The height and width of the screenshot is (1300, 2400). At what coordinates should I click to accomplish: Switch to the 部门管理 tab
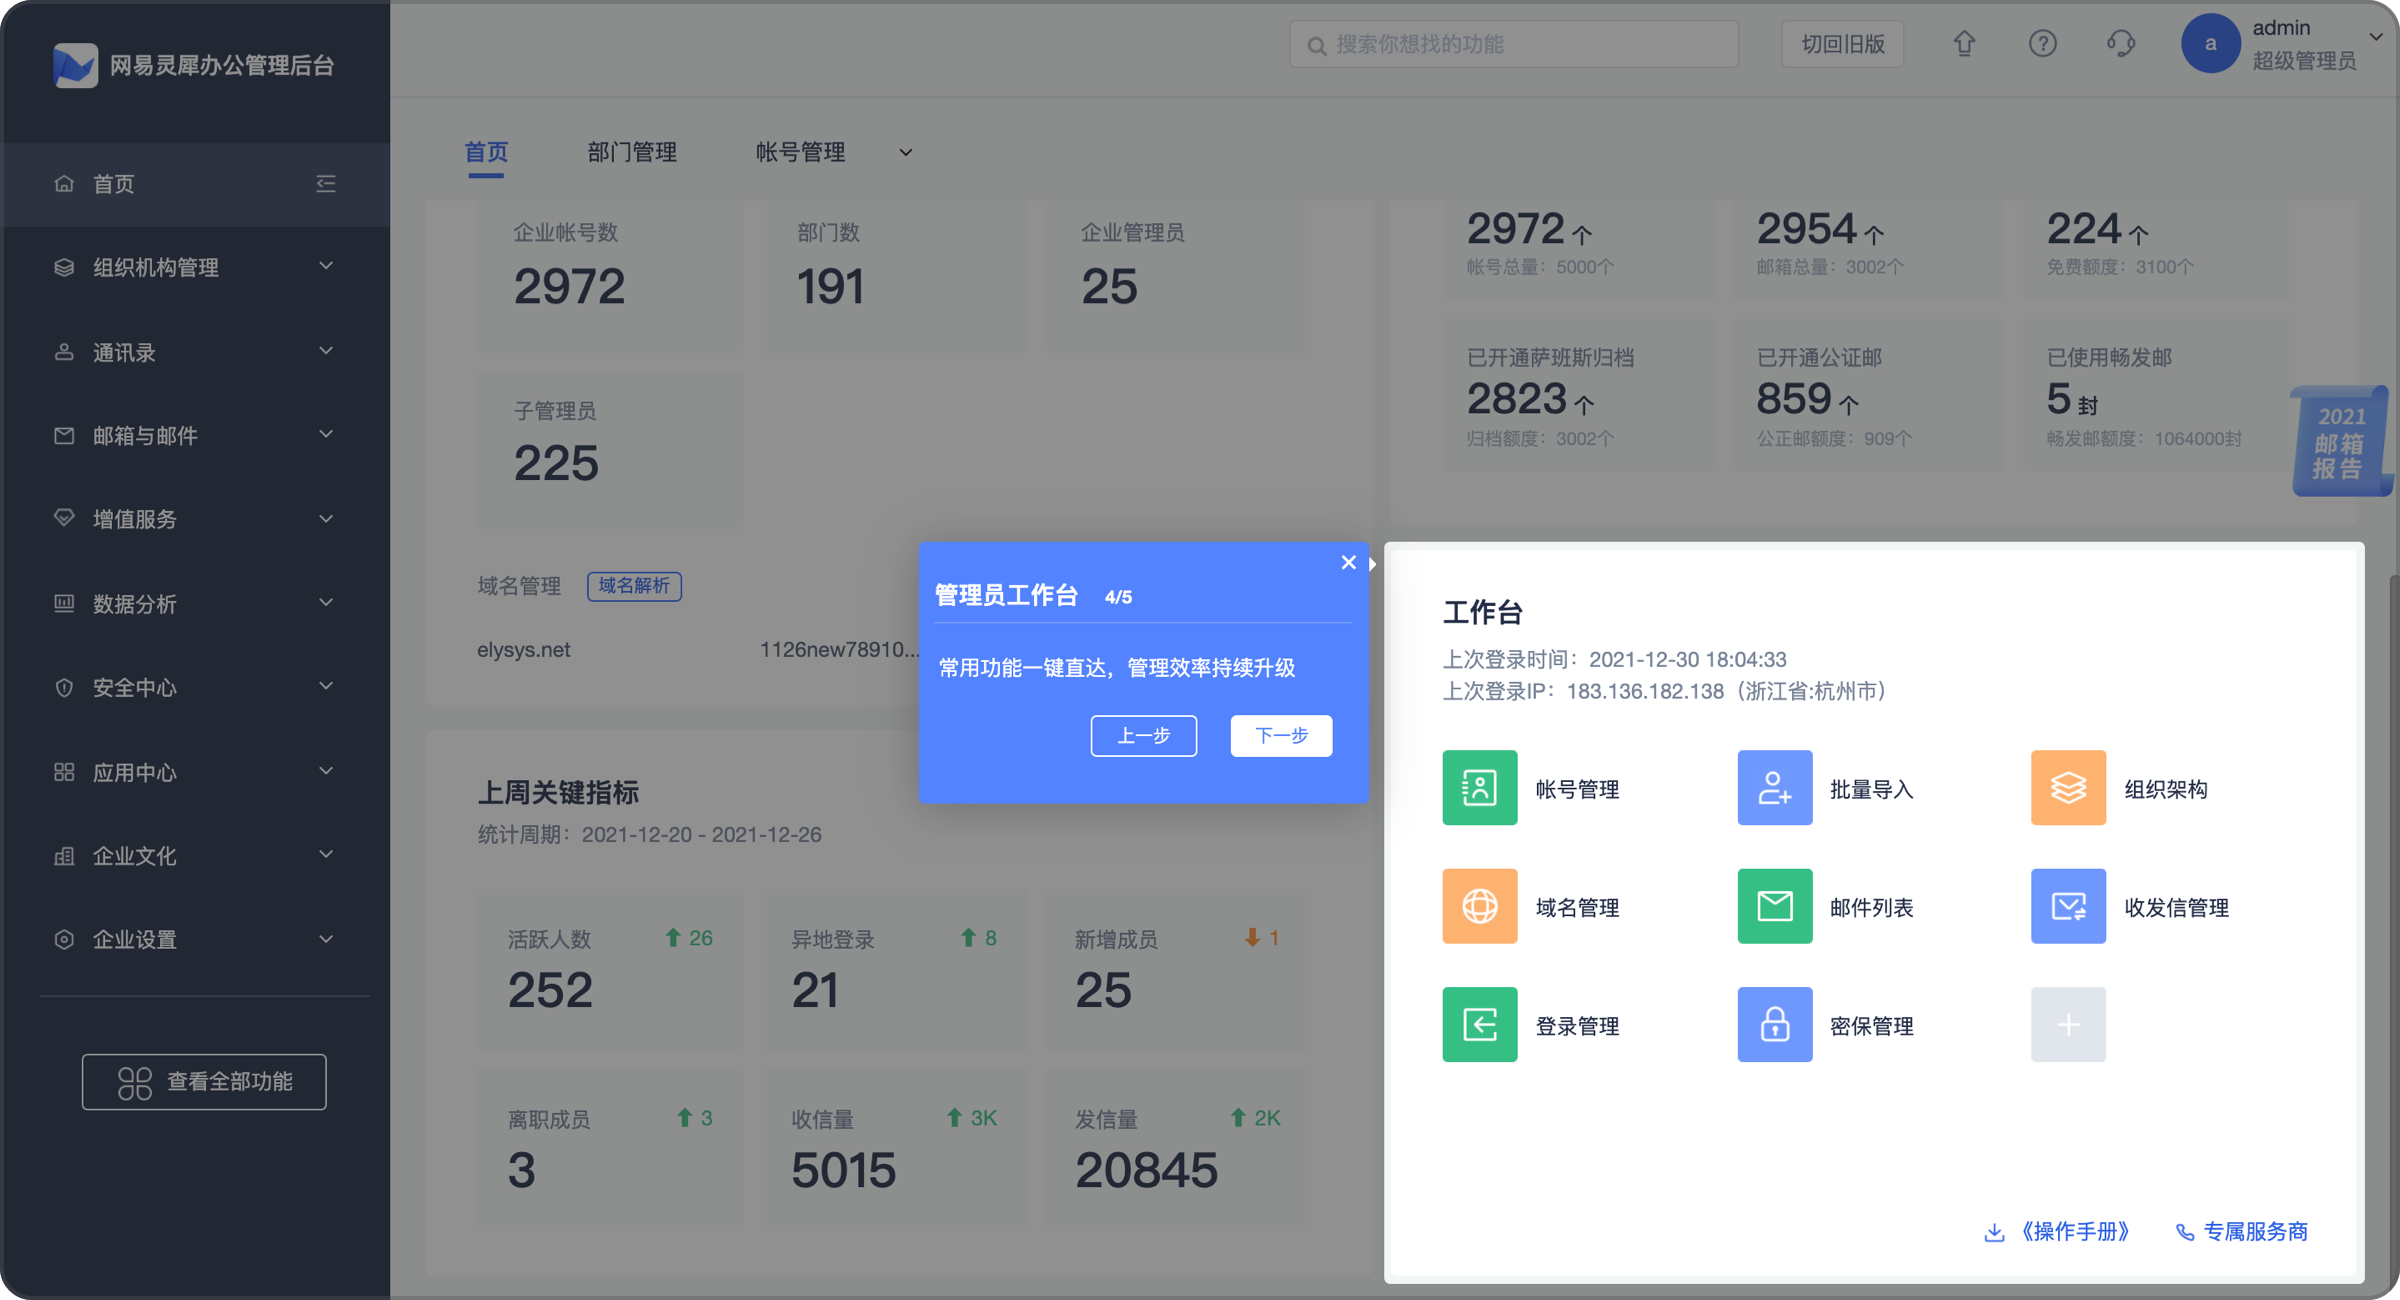tap(632, 152)
